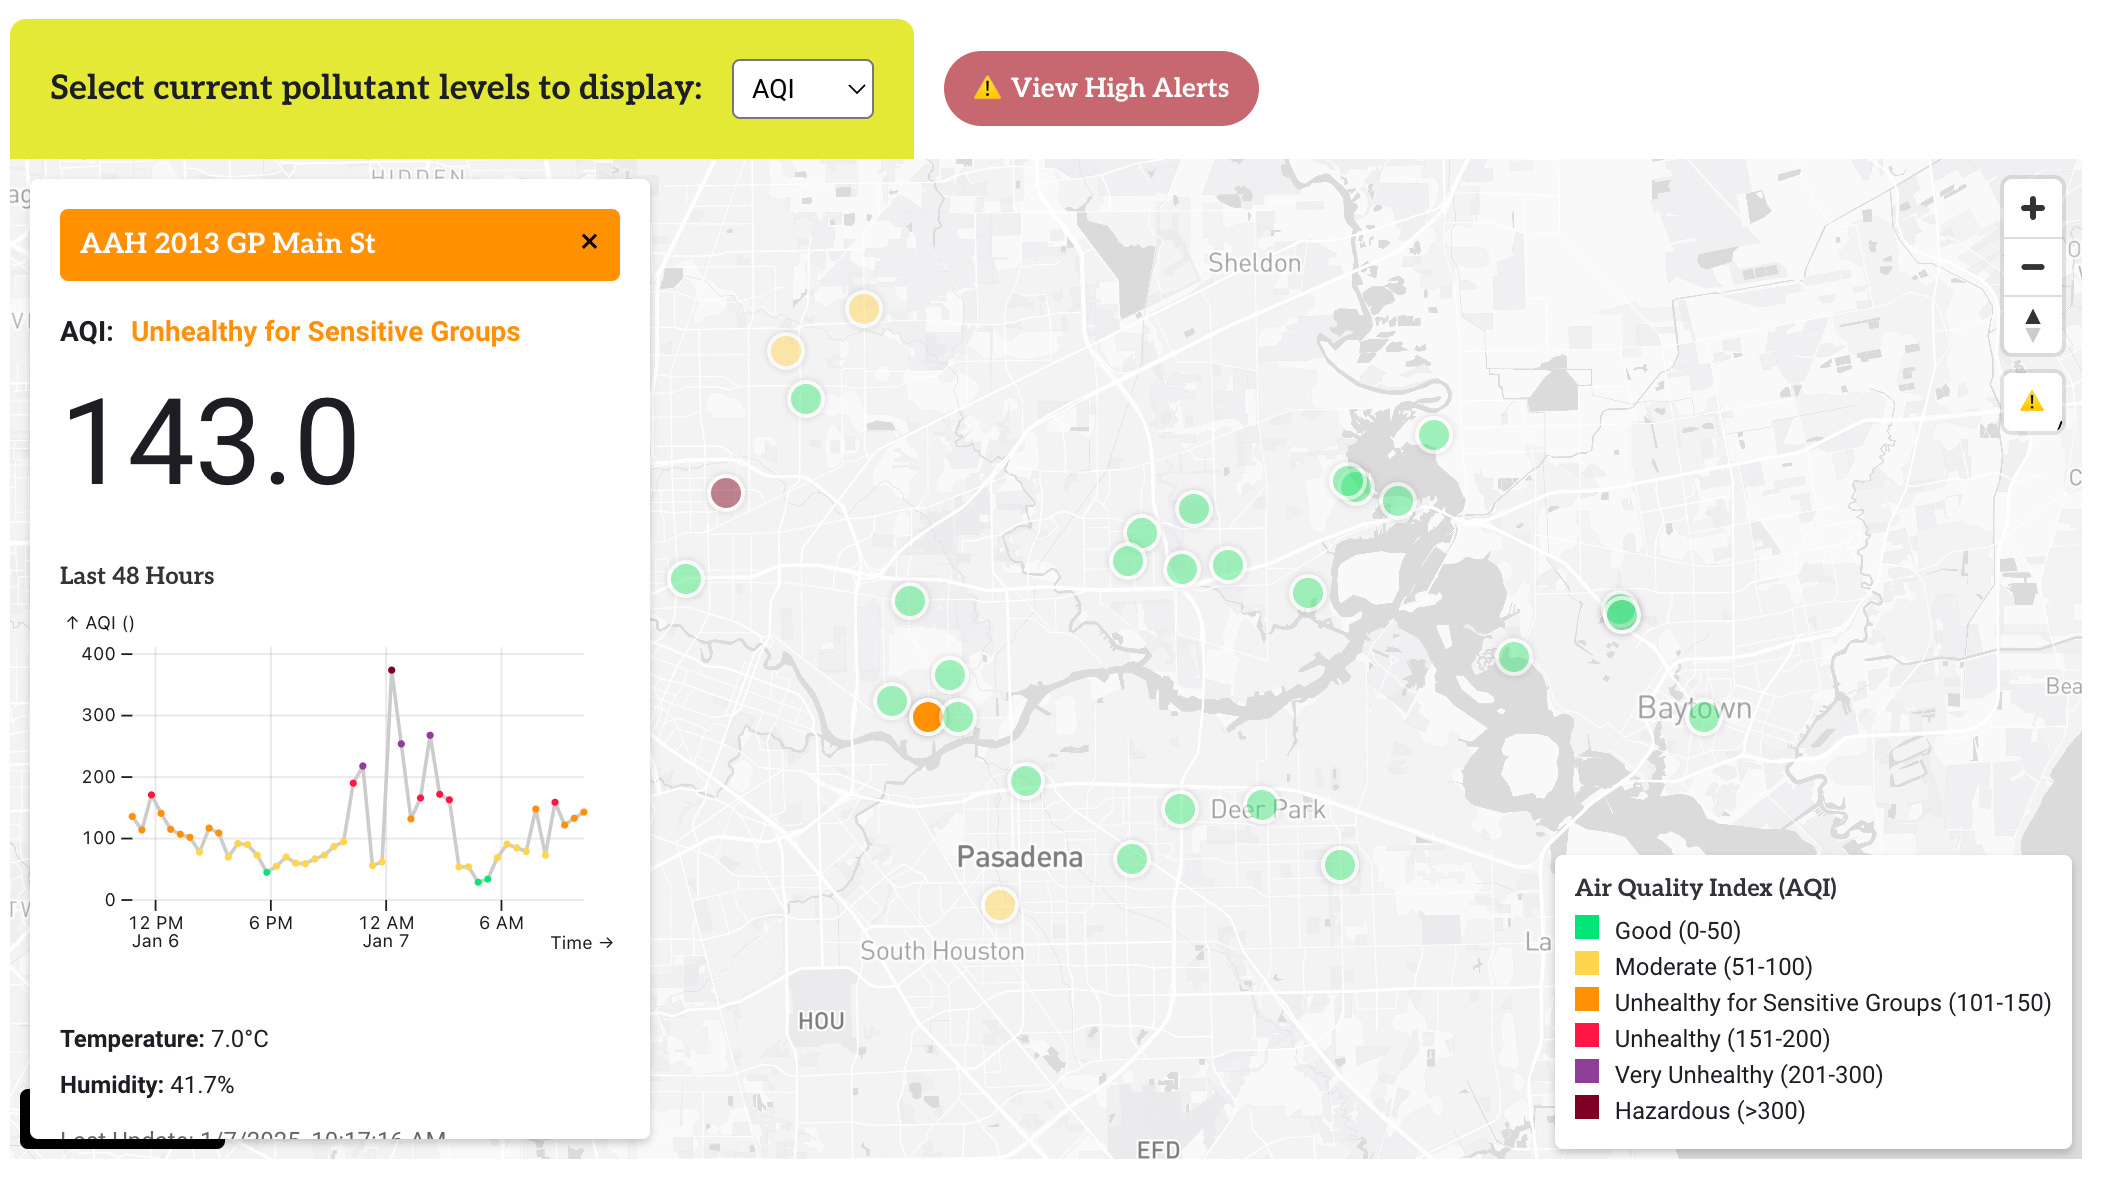
Task: Click the yellow sensor near South Houston
Action: coord(999,905)
